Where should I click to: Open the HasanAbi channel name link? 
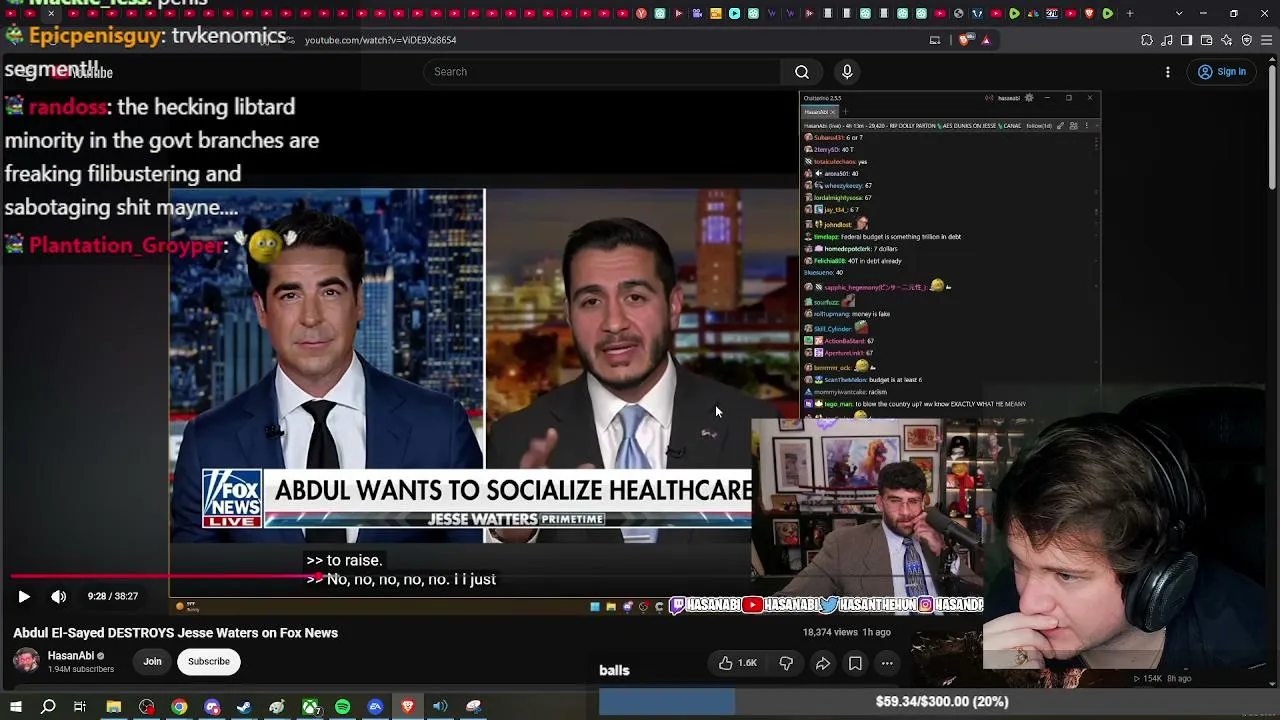click(x=71, y=656)
